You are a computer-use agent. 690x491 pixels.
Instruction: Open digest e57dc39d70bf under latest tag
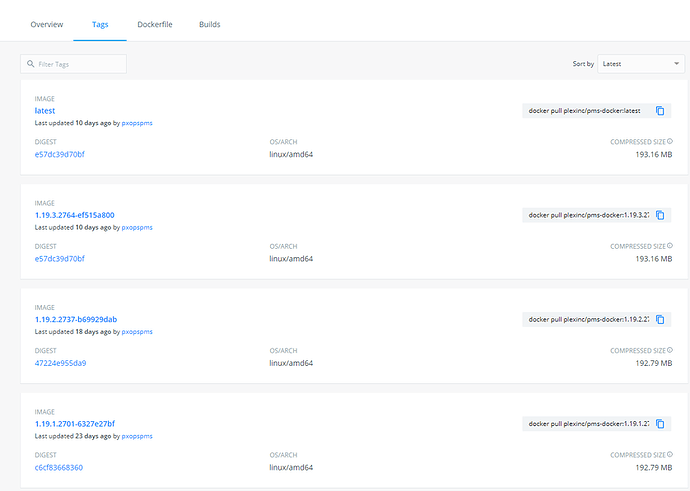60,155
